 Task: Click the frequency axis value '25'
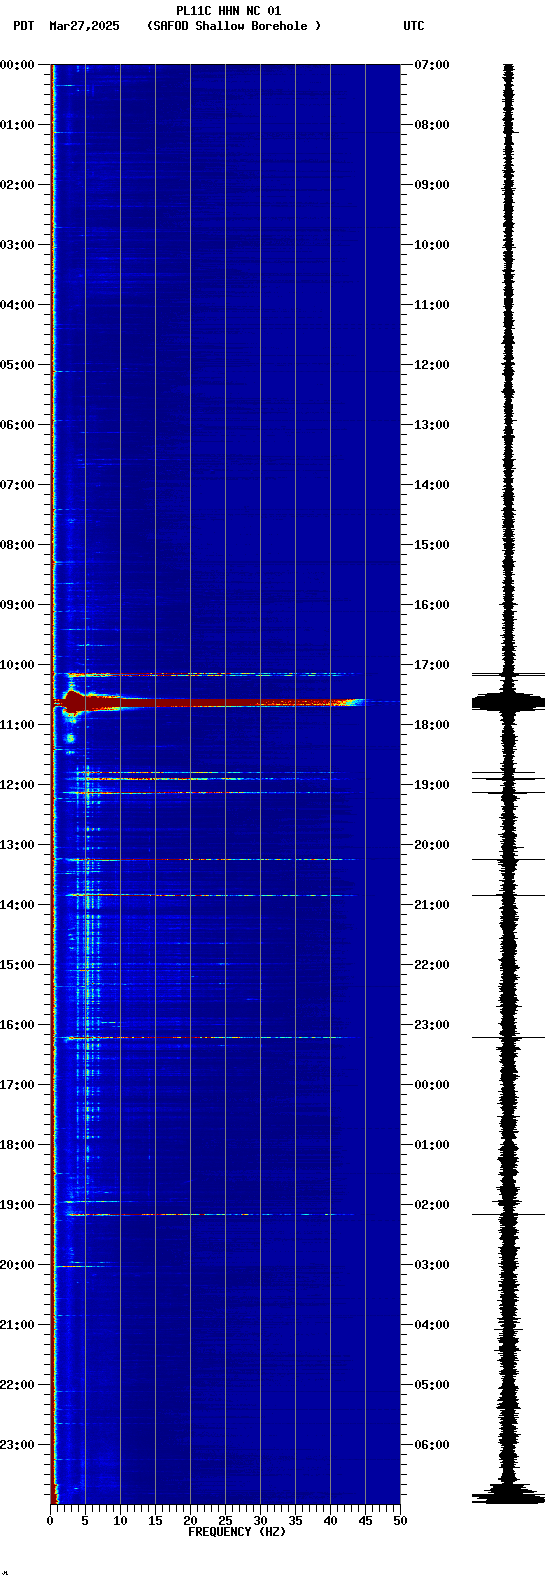coord(225,1521)
